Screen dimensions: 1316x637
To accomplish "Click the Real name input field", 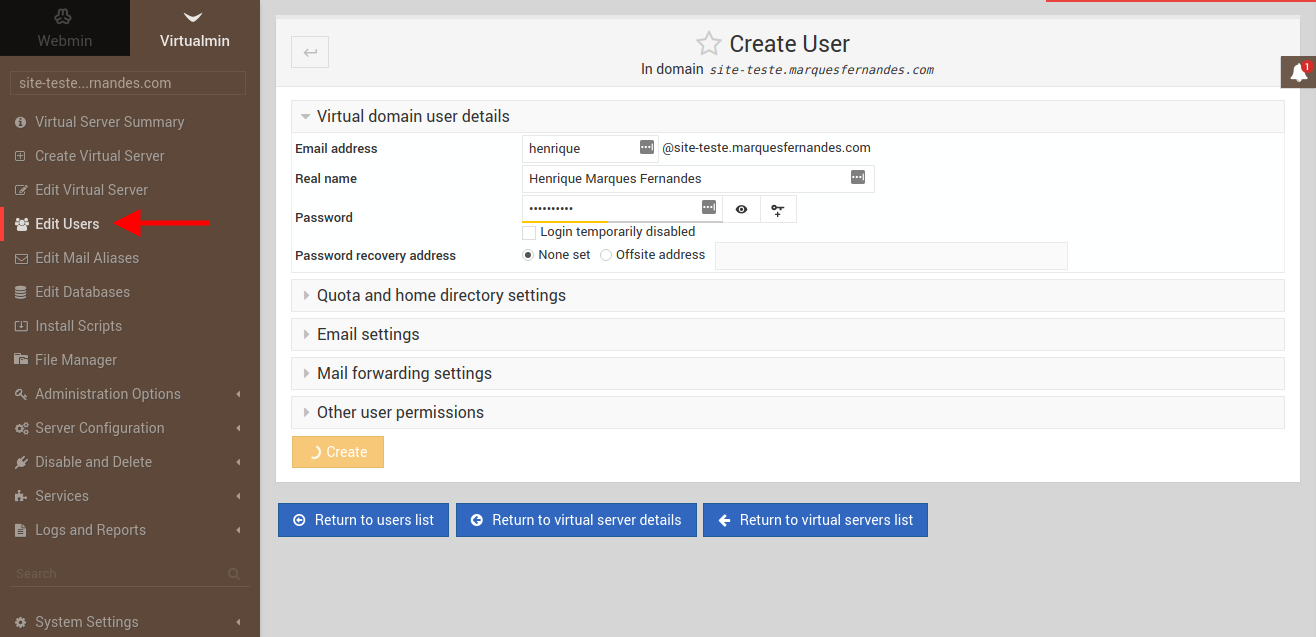I will (x=698, y=178).
